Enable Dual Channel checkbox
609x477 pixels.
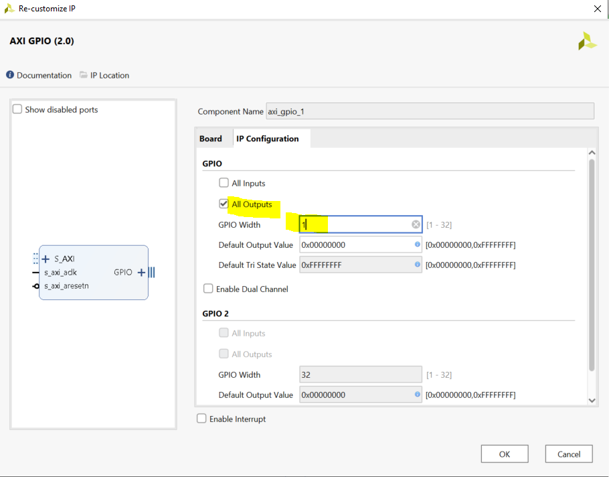coord(208,288)
